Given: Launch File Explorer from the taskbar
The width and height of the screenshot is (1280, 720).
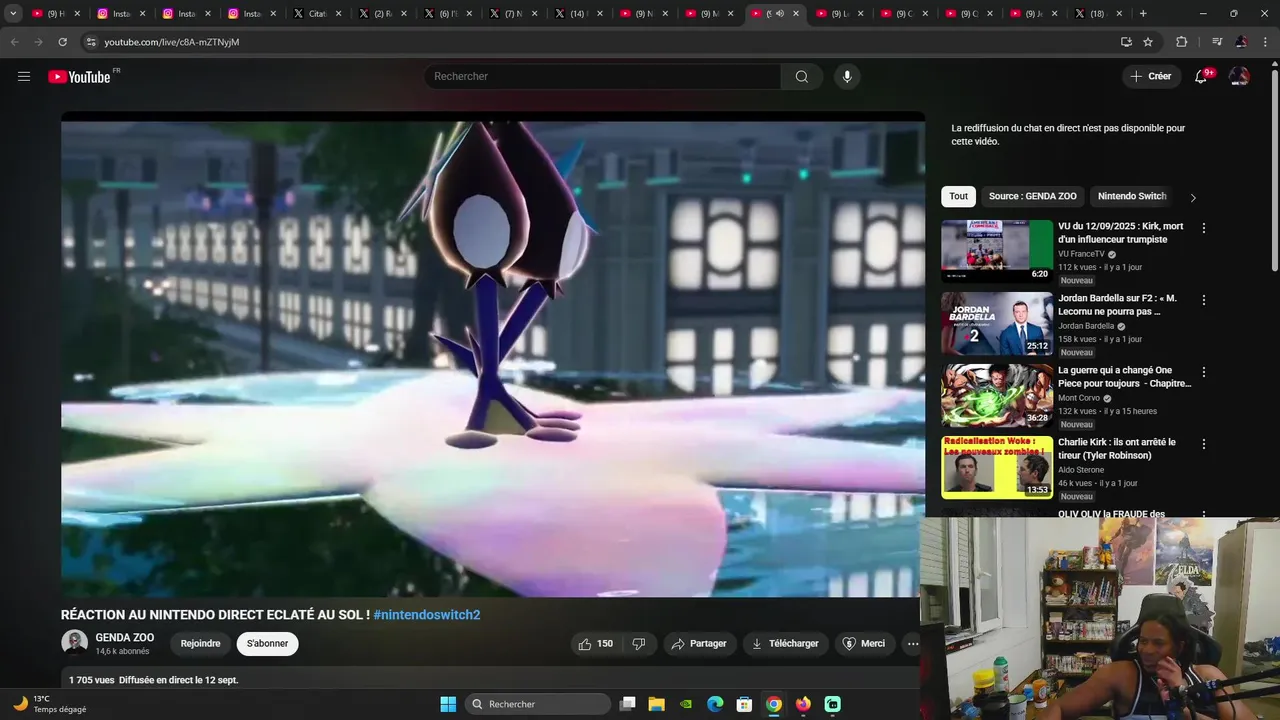Looking at the screenshot, I should [656, 704].
